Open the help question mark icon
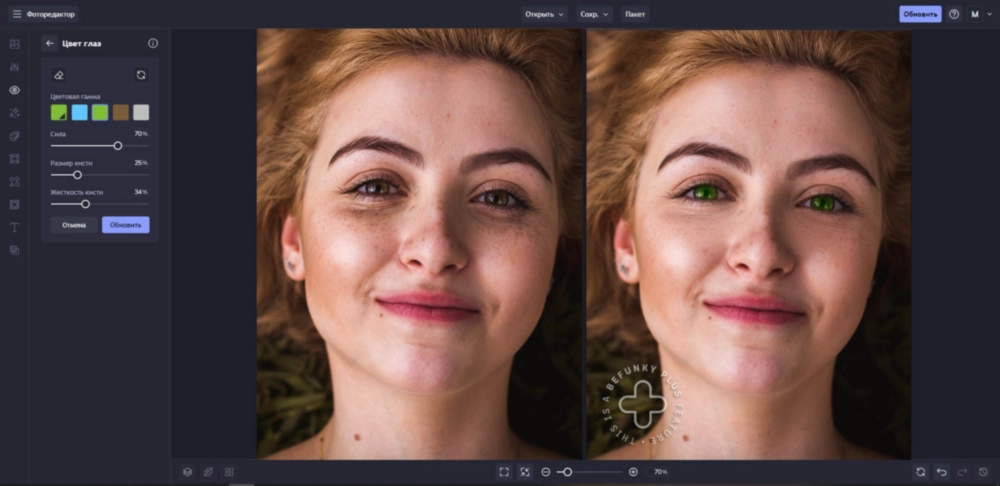The height and width of the screenshot is (486, 1000). click(953, 14)
